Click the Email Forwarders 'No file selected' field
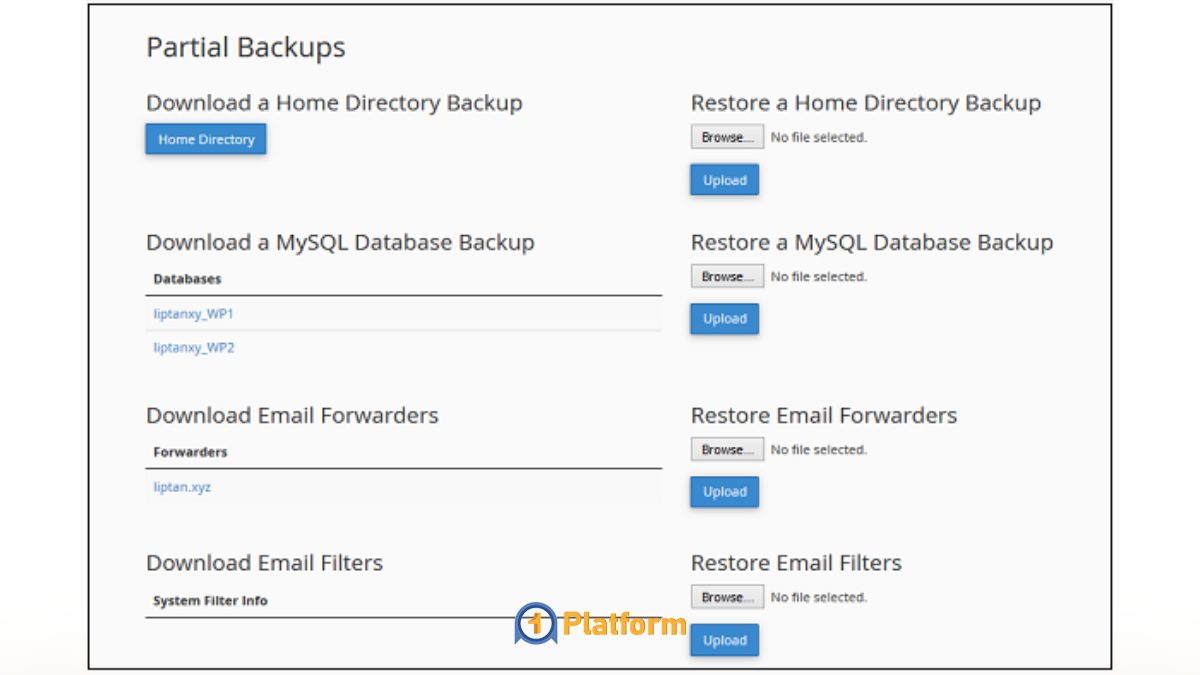 (818, 449)
